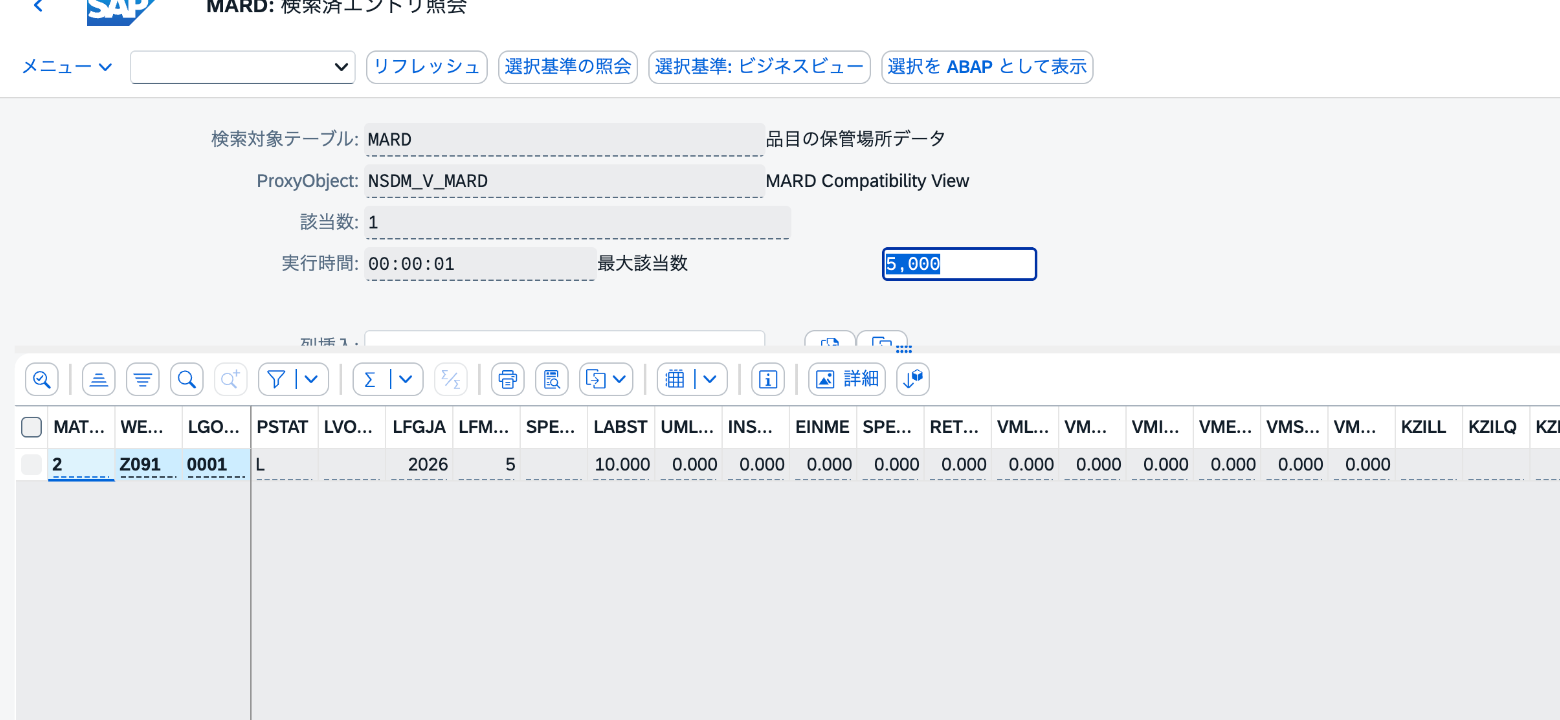This screenshot has height=720, width=1560.
Task: Open the layout options dropdown arrow
Action: [x=710, y=379]
